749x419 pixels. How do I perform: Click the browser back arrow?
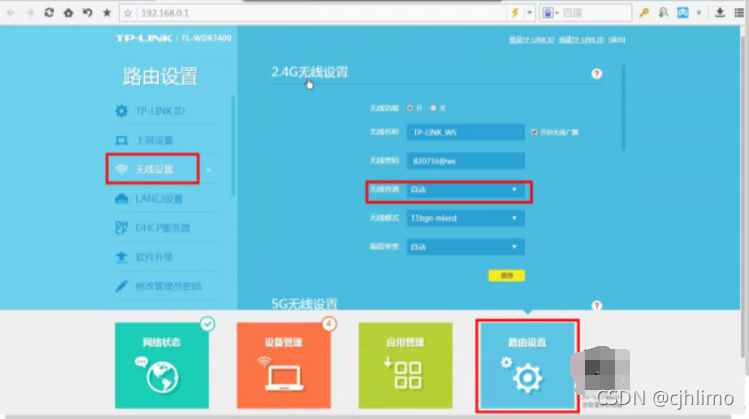(11, 13)
